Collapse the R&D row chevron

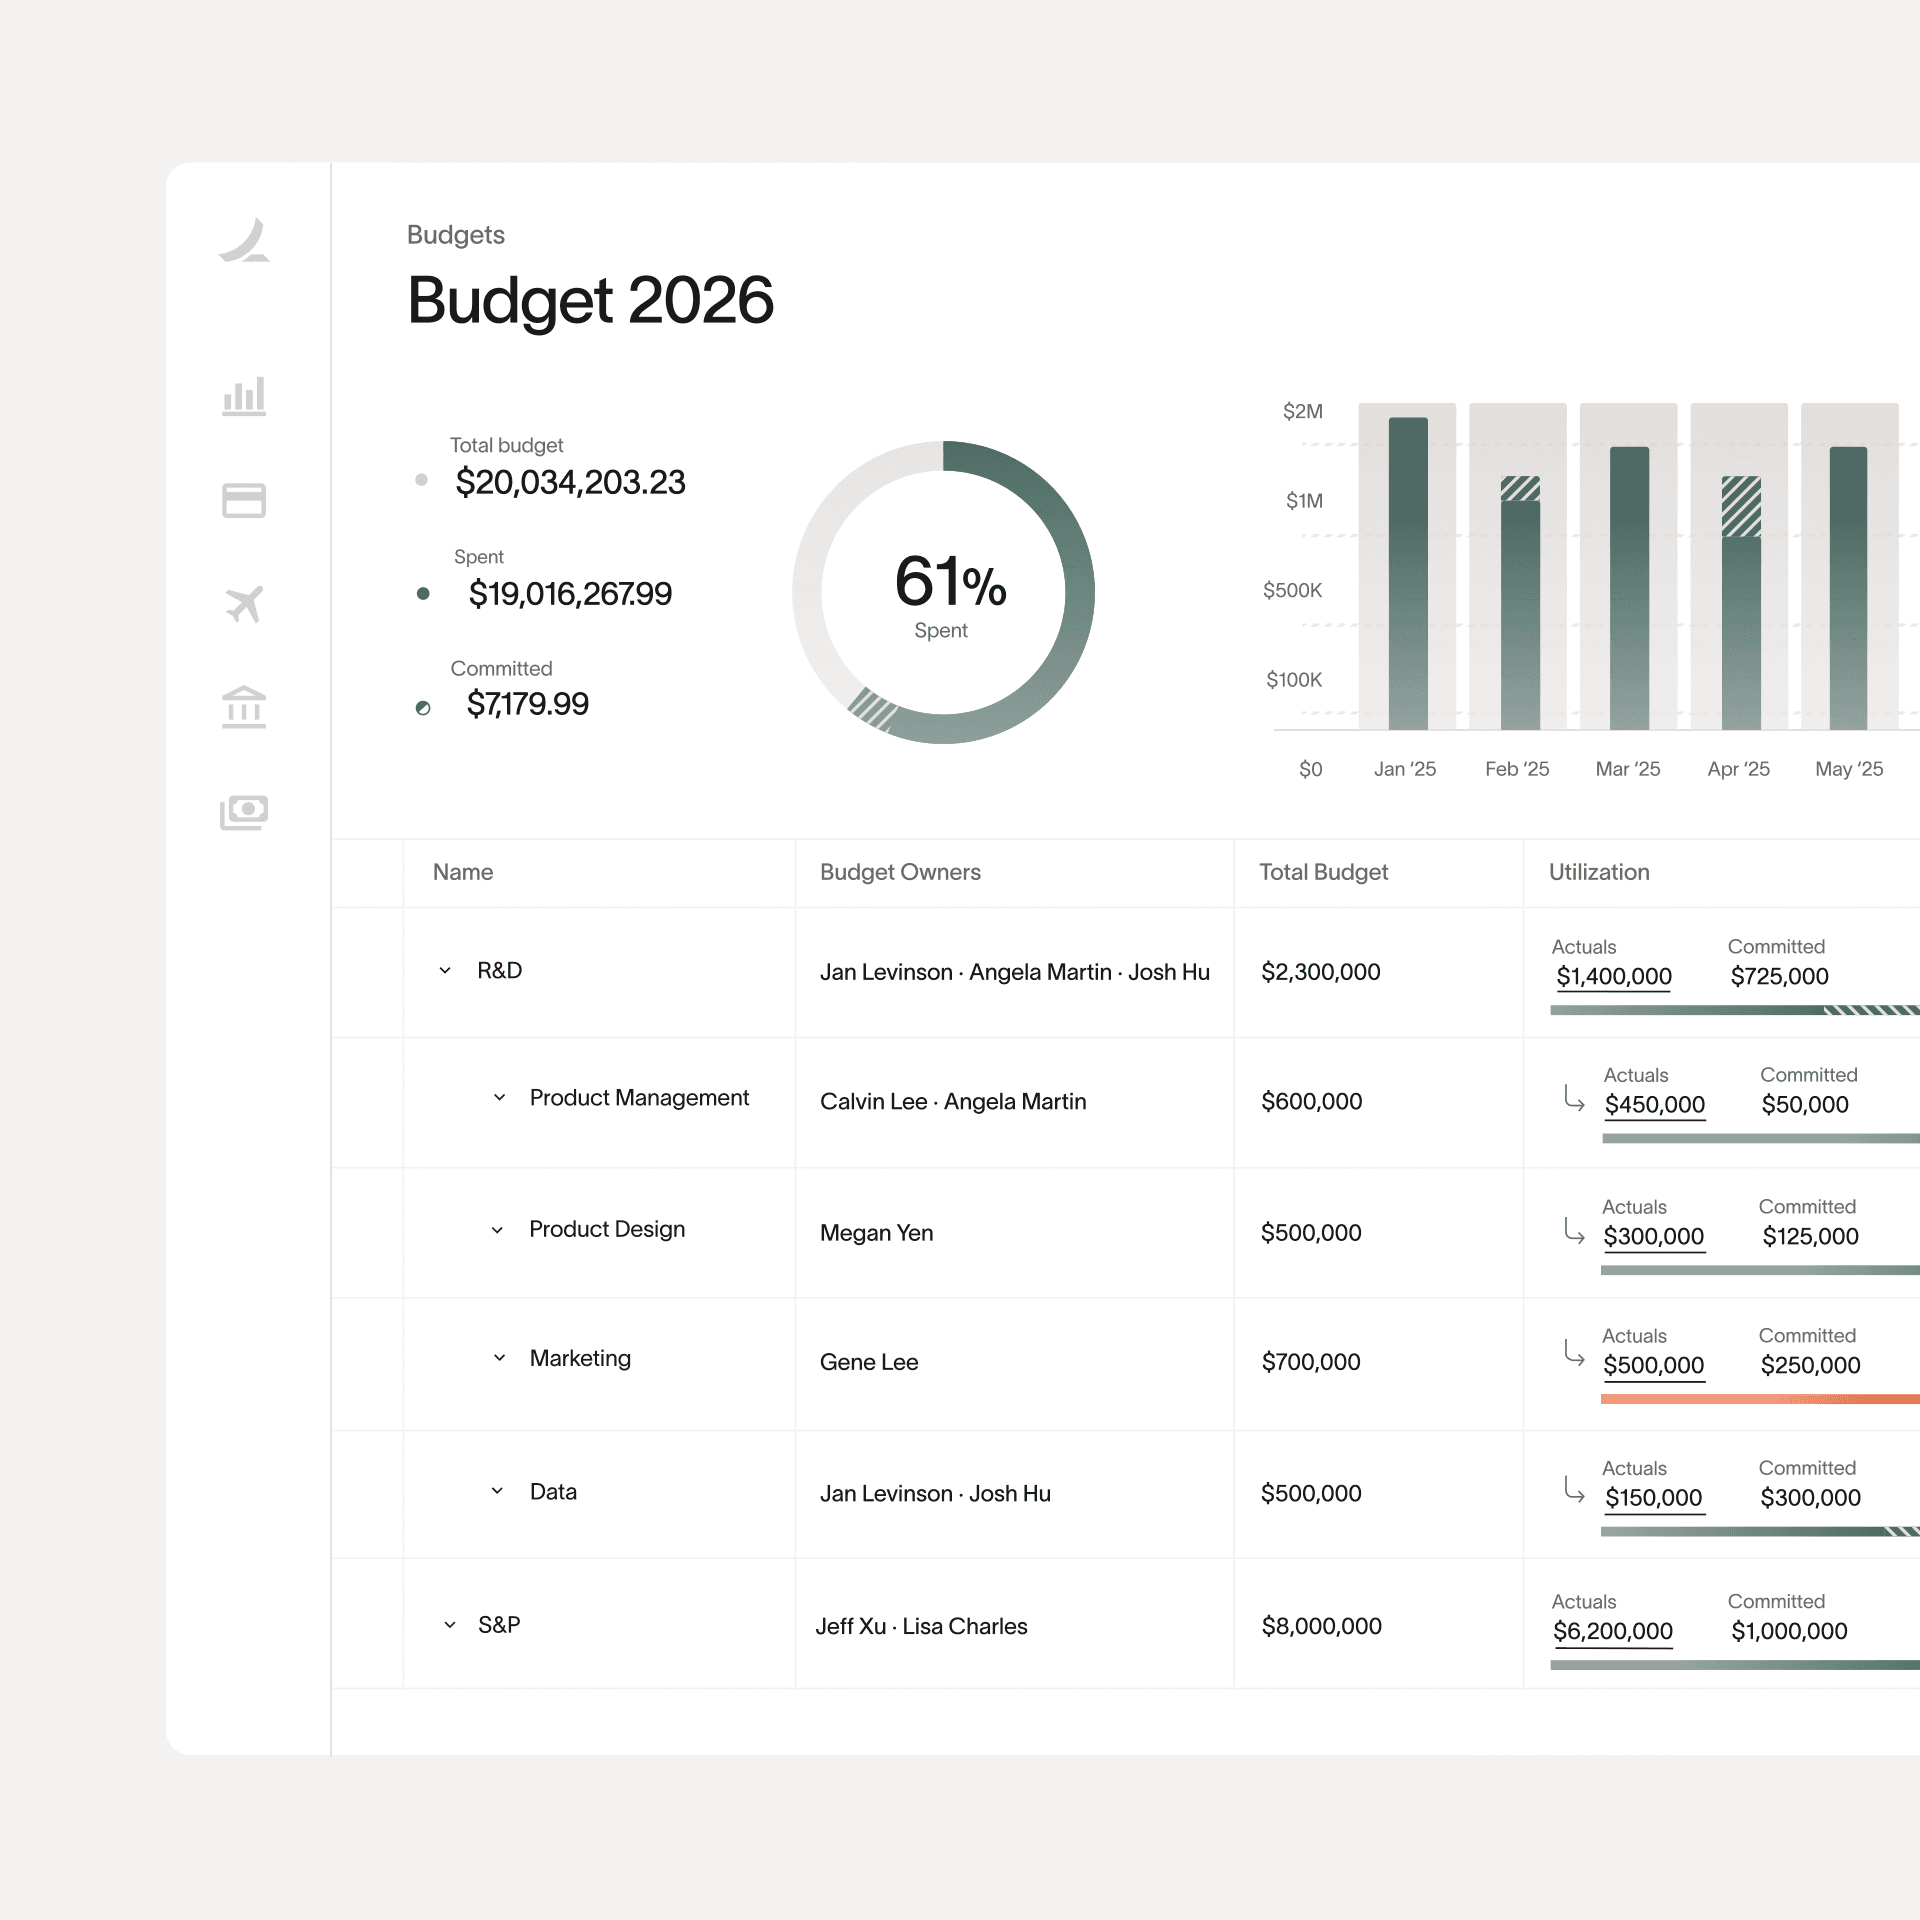pos(445,970)
